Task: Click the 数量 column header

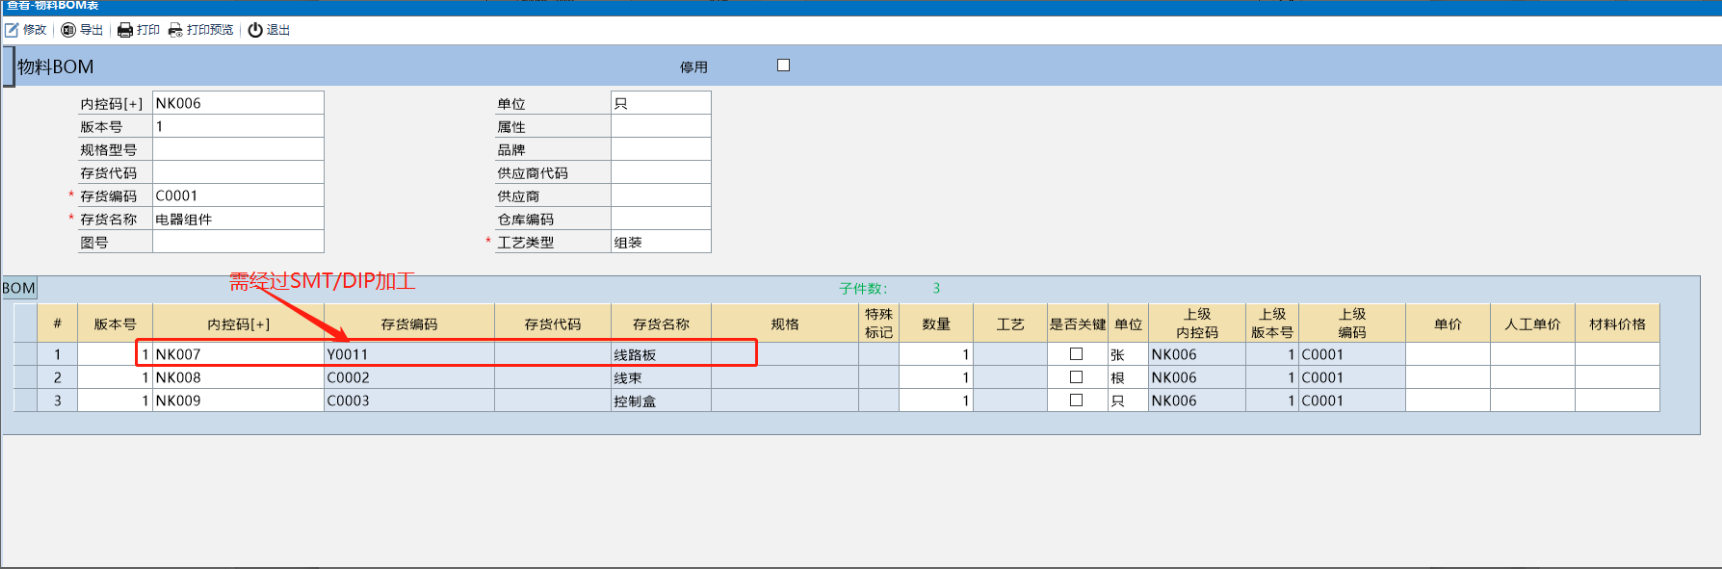Action: [x=936, y=324]
